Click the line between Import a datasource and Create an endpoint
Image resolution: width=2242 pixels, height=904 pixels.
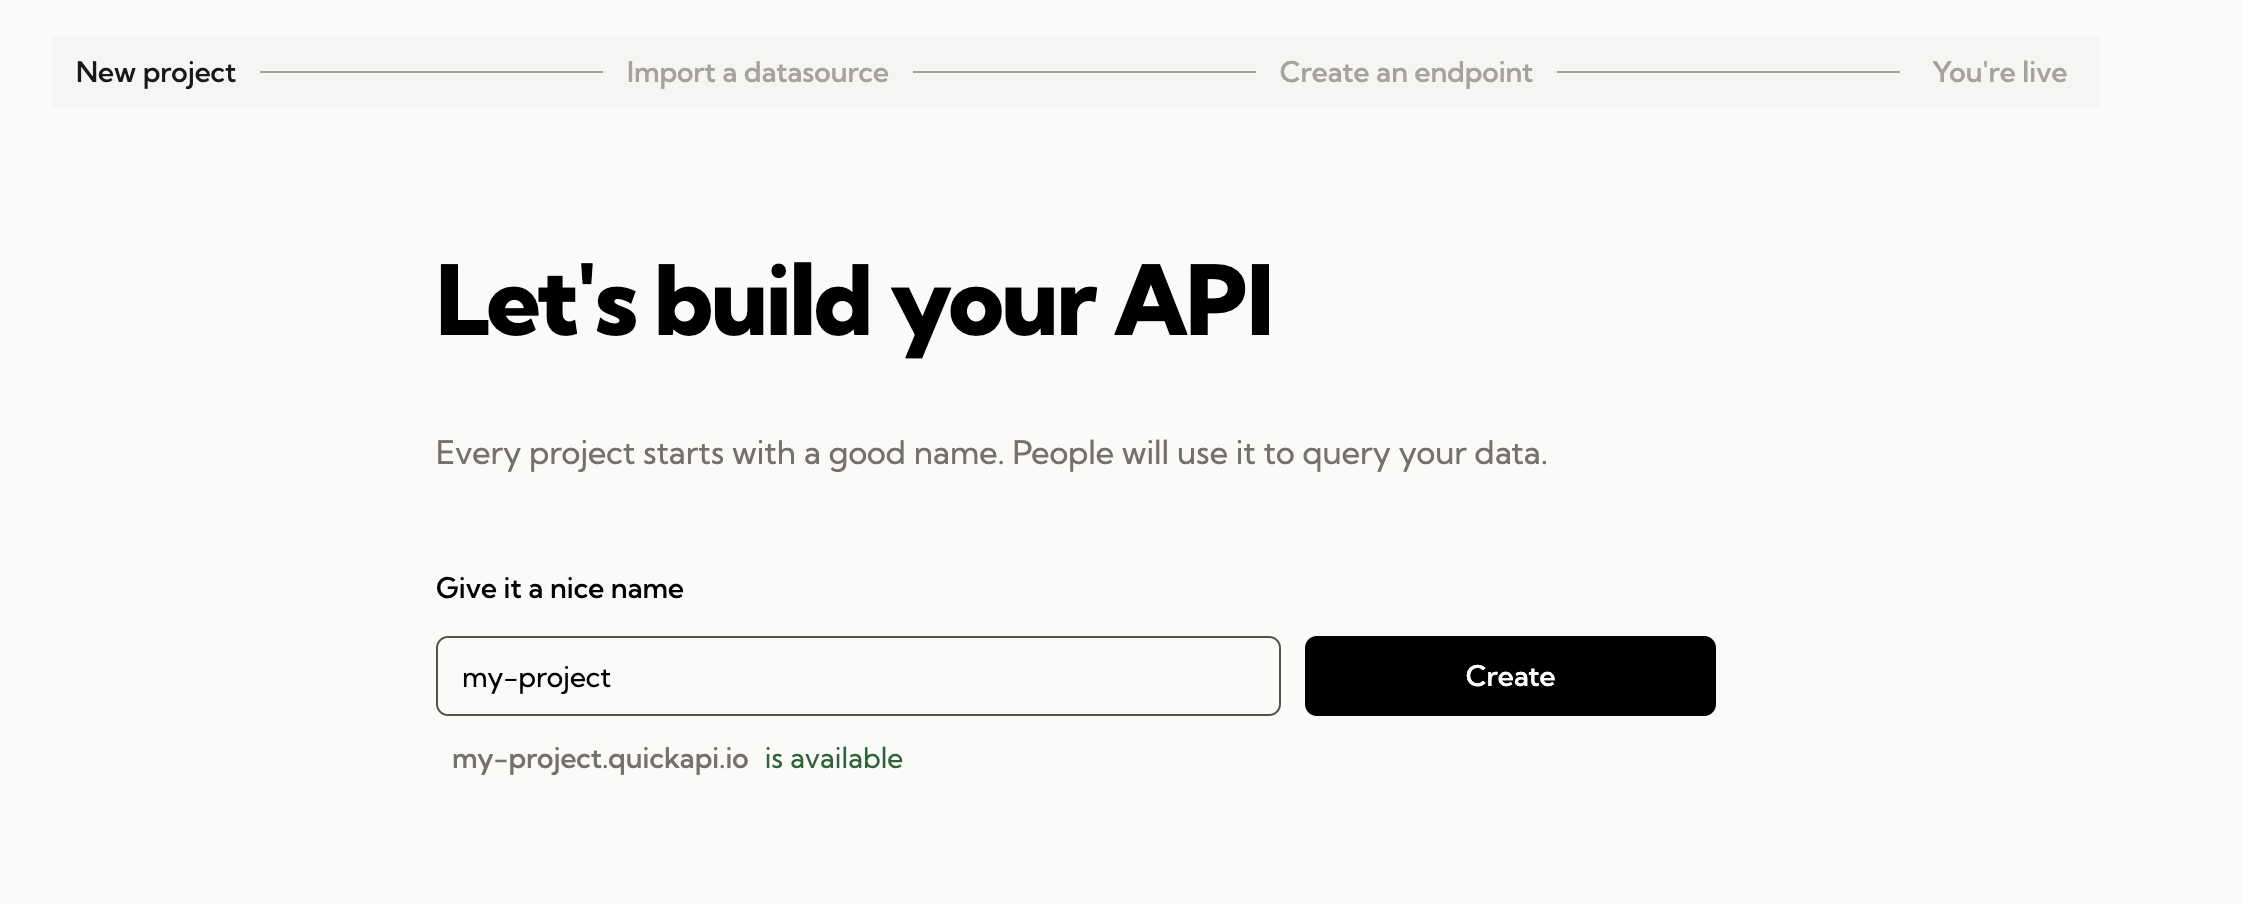coord(1084,72)
